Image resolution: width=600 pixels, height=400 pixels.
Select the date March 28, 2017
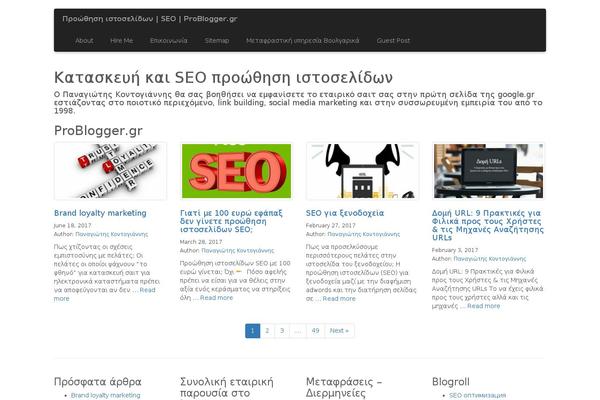click(201, 242)
